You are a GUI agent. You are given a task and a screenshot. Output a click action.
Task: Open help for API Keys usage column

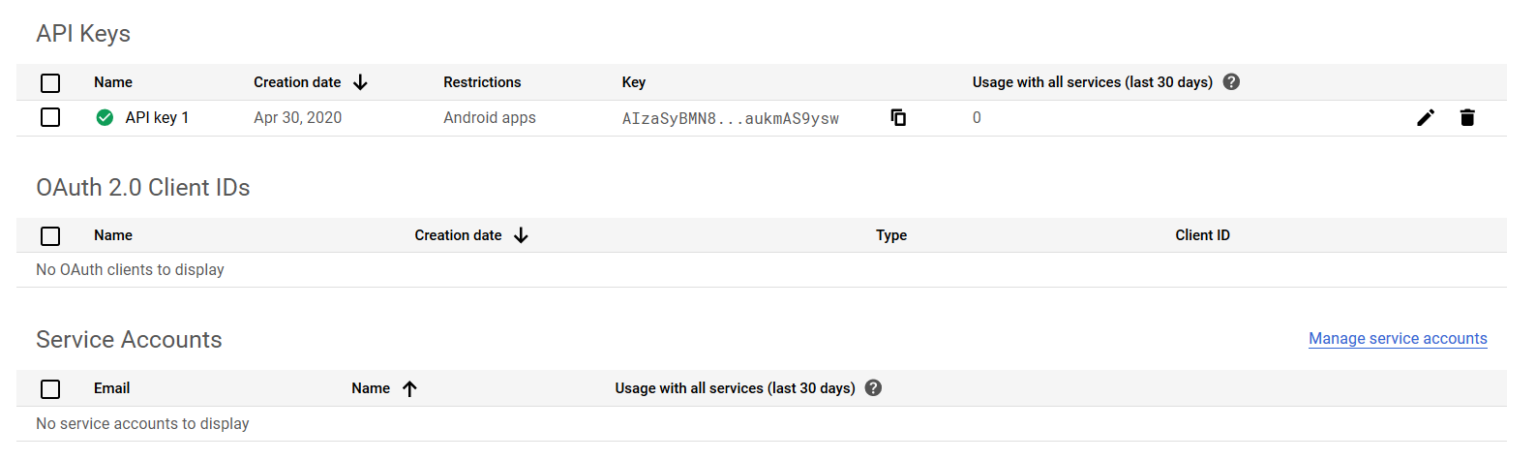coord(1232,82)
